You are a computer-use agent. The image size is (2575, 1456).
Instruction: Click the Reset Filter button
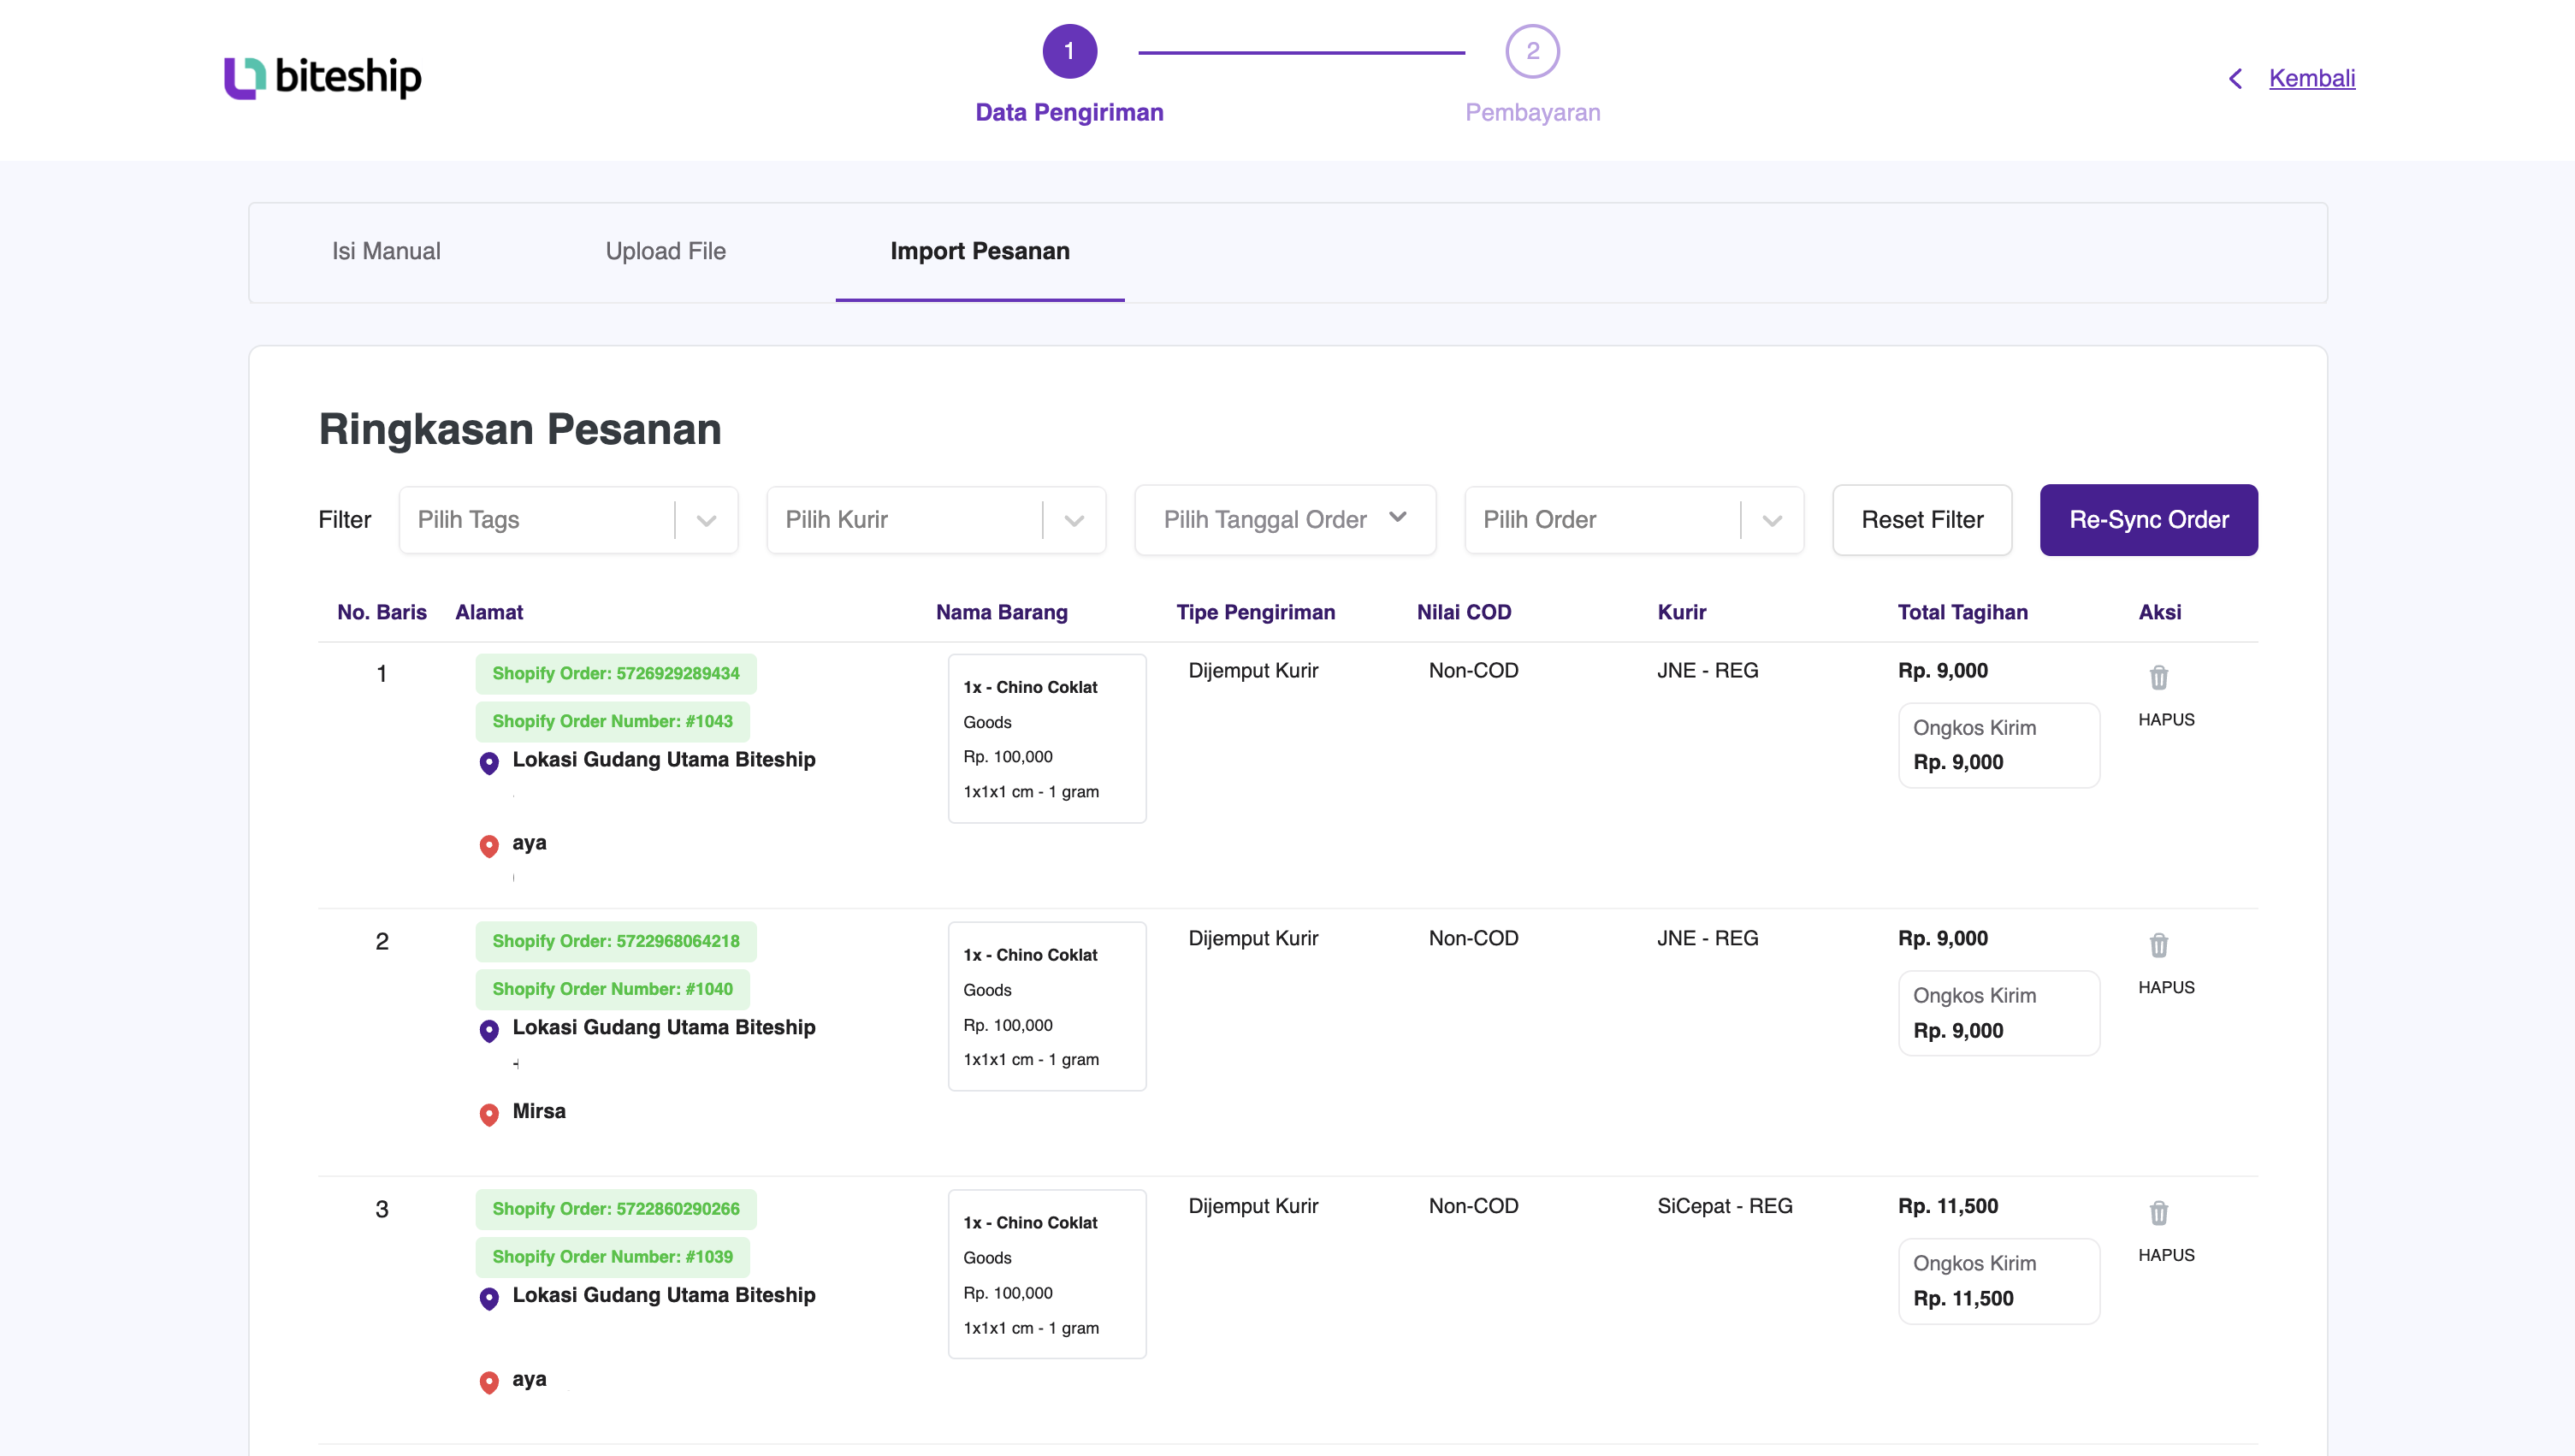[x=1921, y=519]
